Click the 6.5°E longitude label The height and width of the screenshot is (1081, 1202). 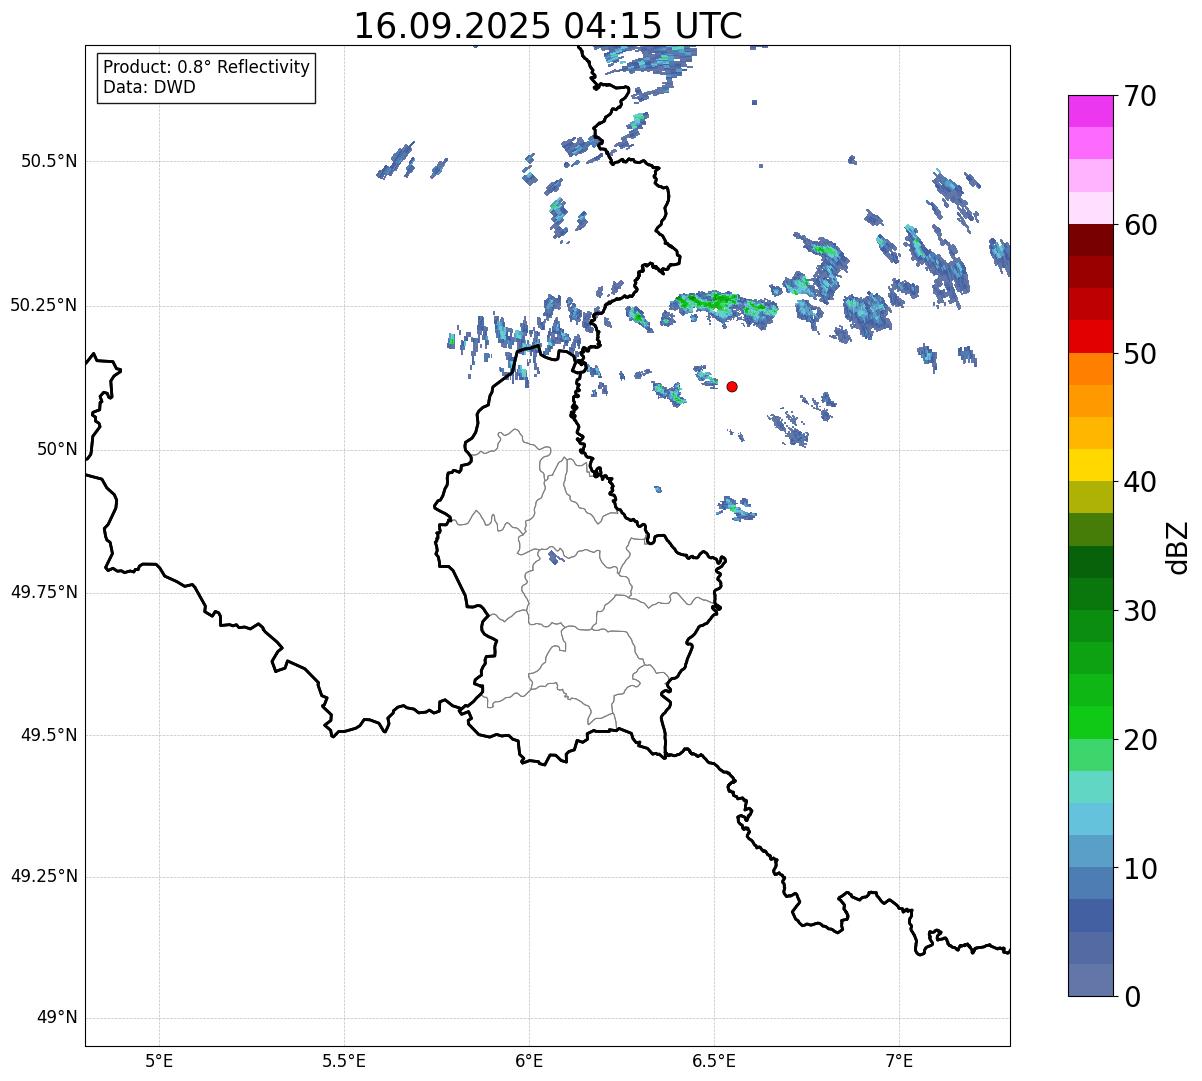pyautogui.click(x=714, y=1060)
